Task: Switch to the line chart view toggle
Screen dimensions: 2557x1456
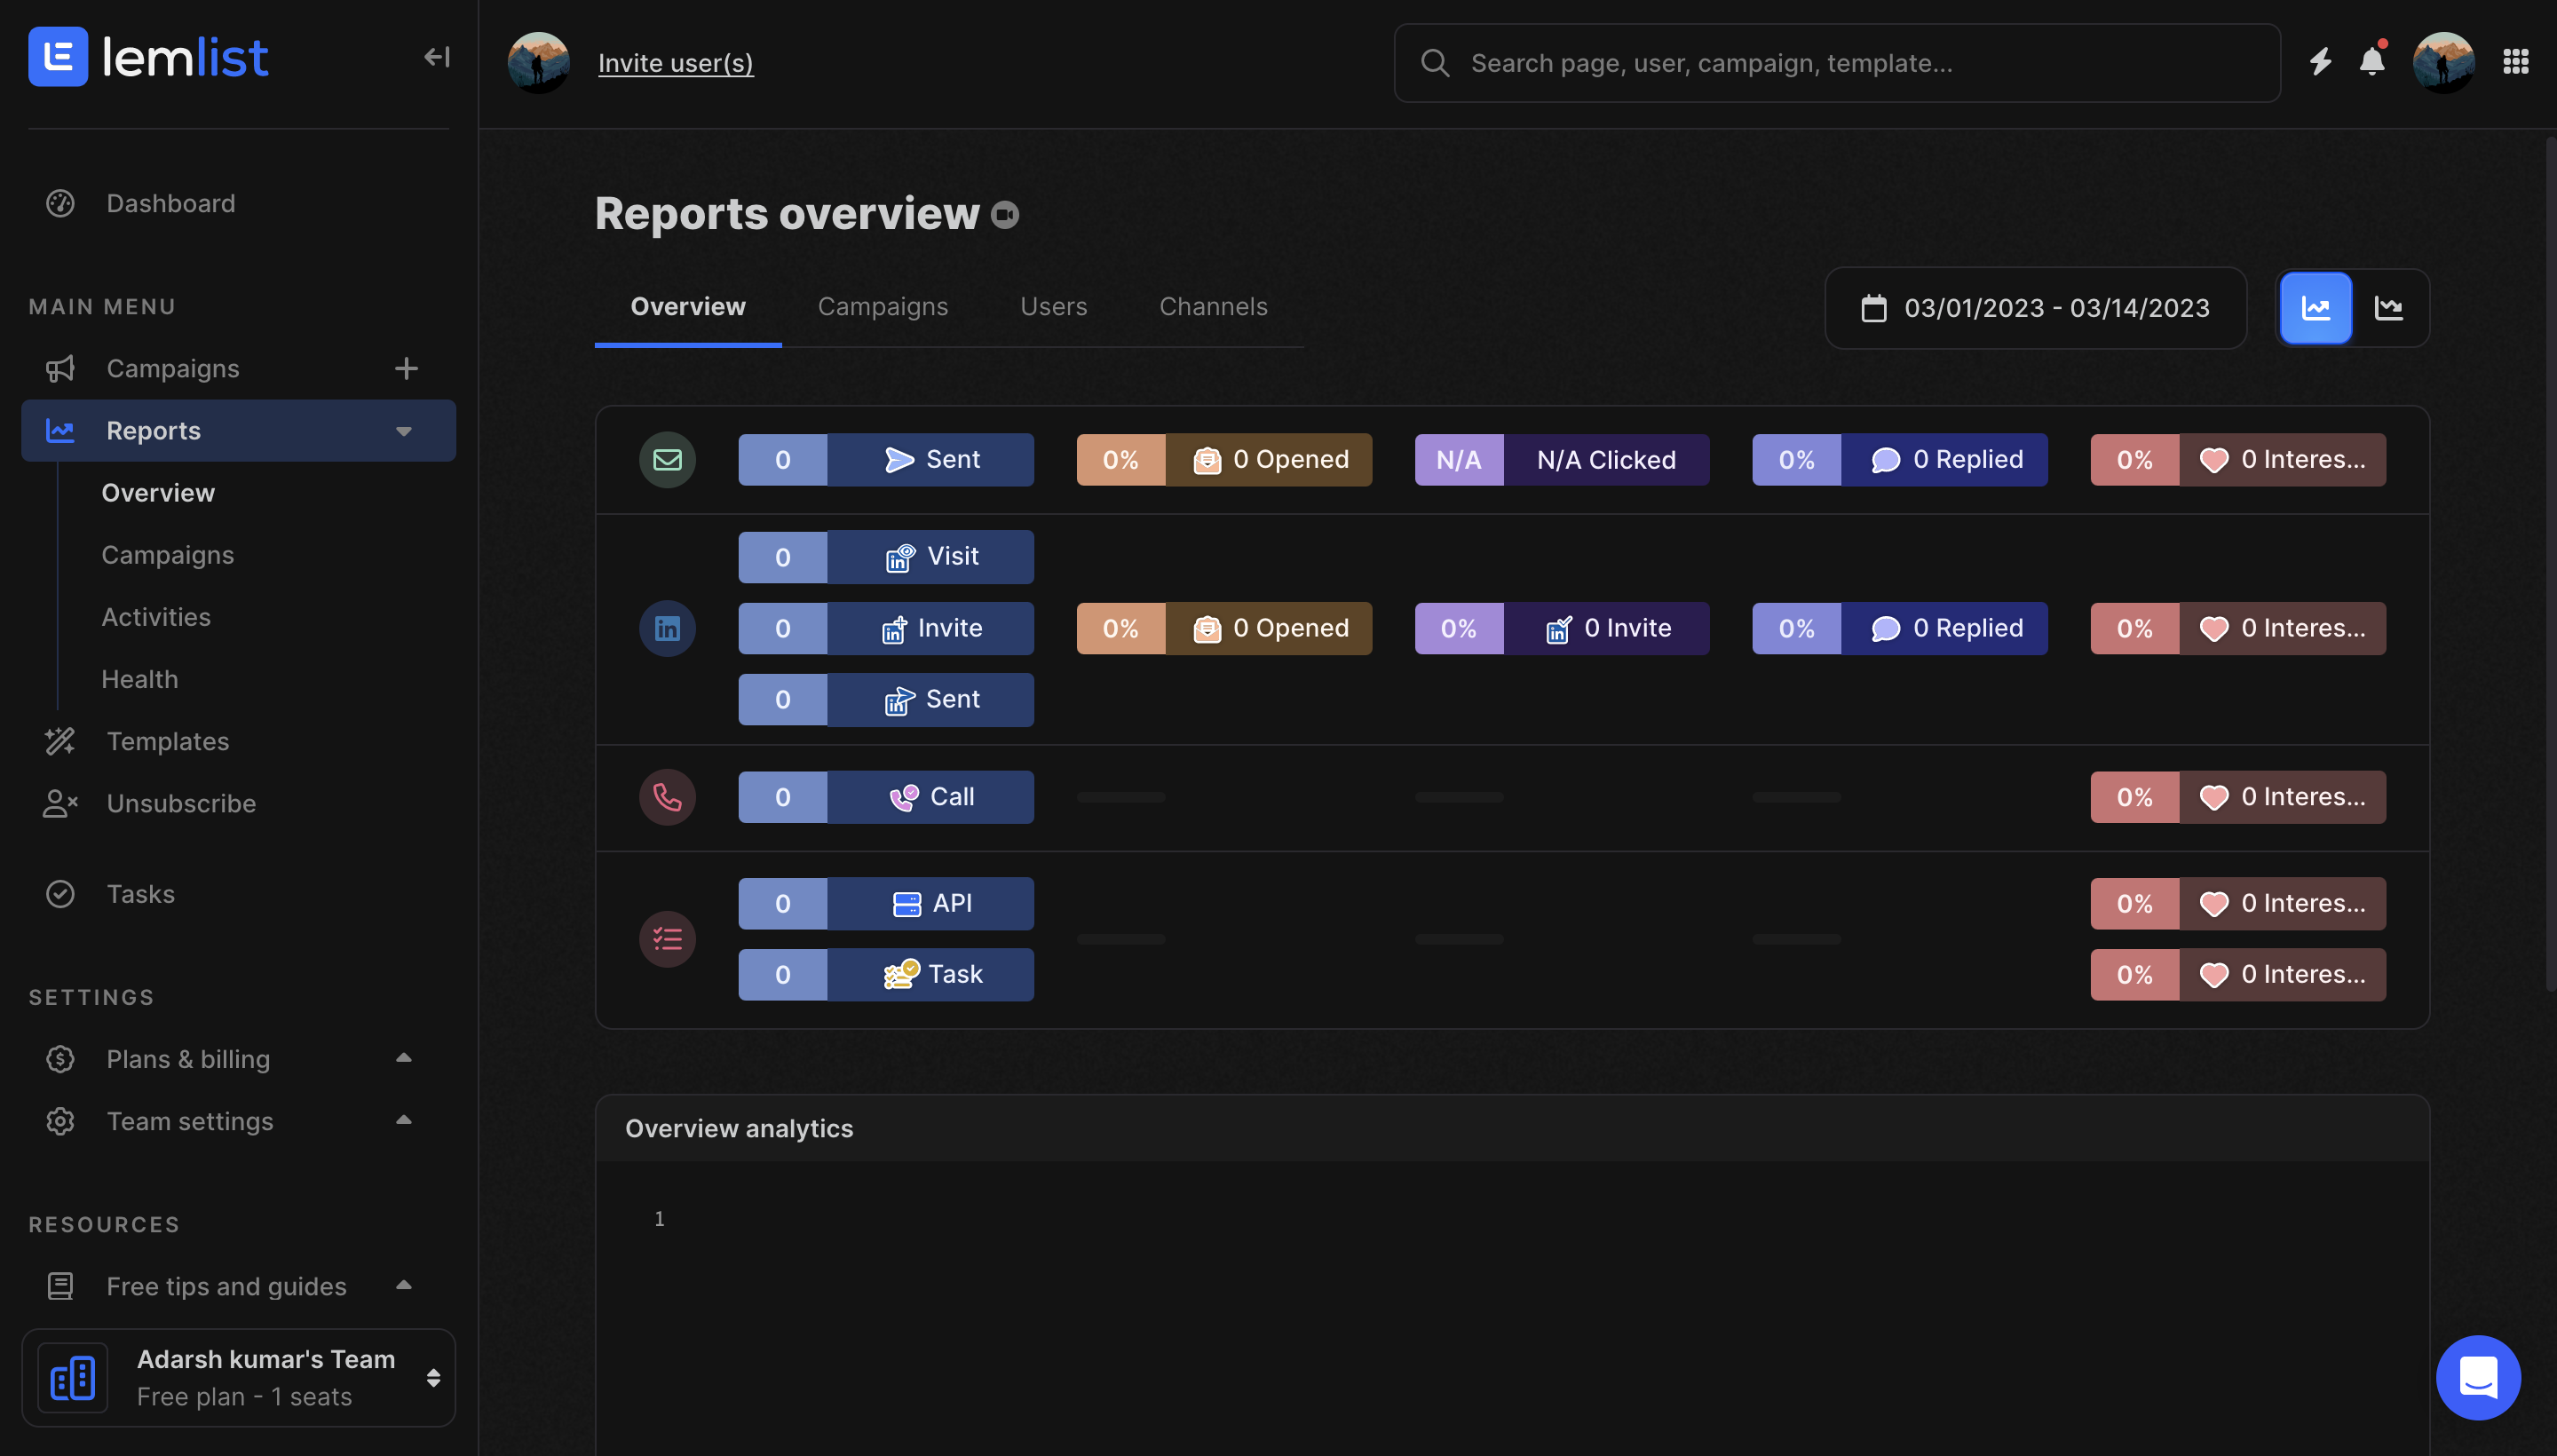Action: click(x=2388, y=308)
